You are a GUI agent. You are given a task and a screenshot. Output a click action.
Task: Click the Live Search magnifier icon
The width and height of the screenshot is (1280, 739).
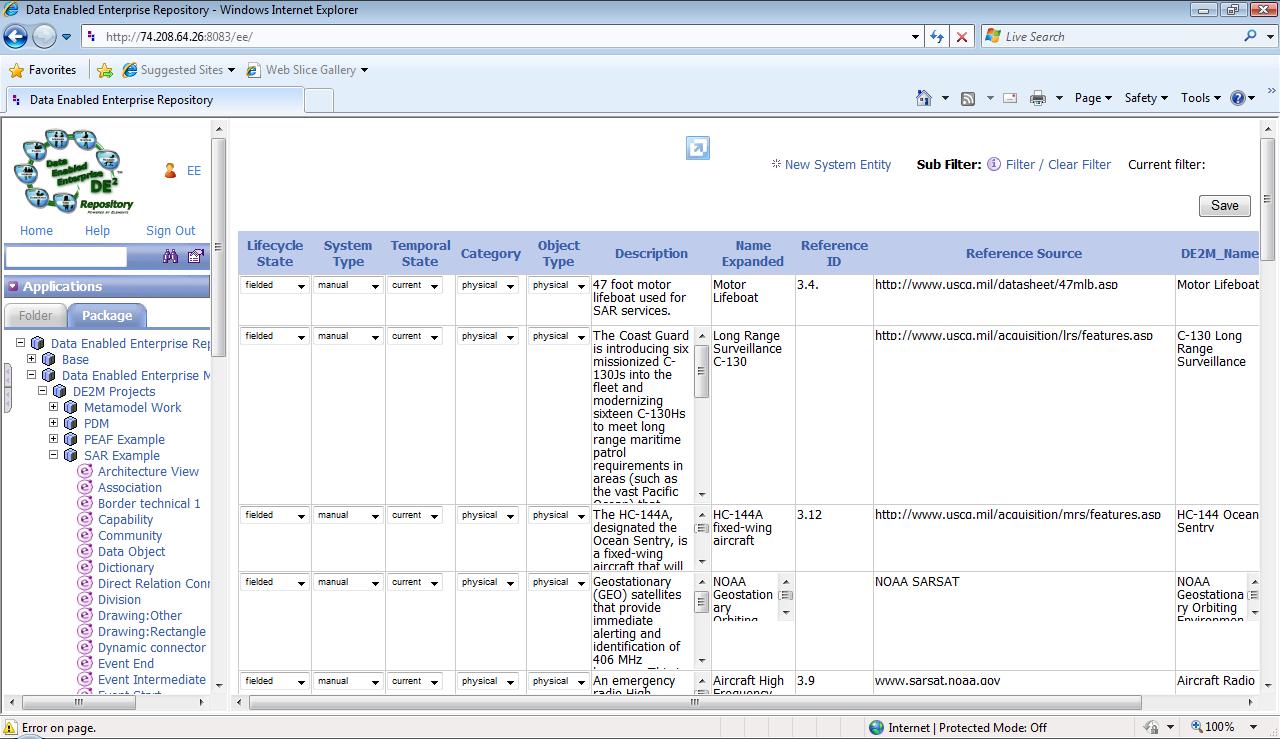pyautogui.click(x=1251, y=36)
